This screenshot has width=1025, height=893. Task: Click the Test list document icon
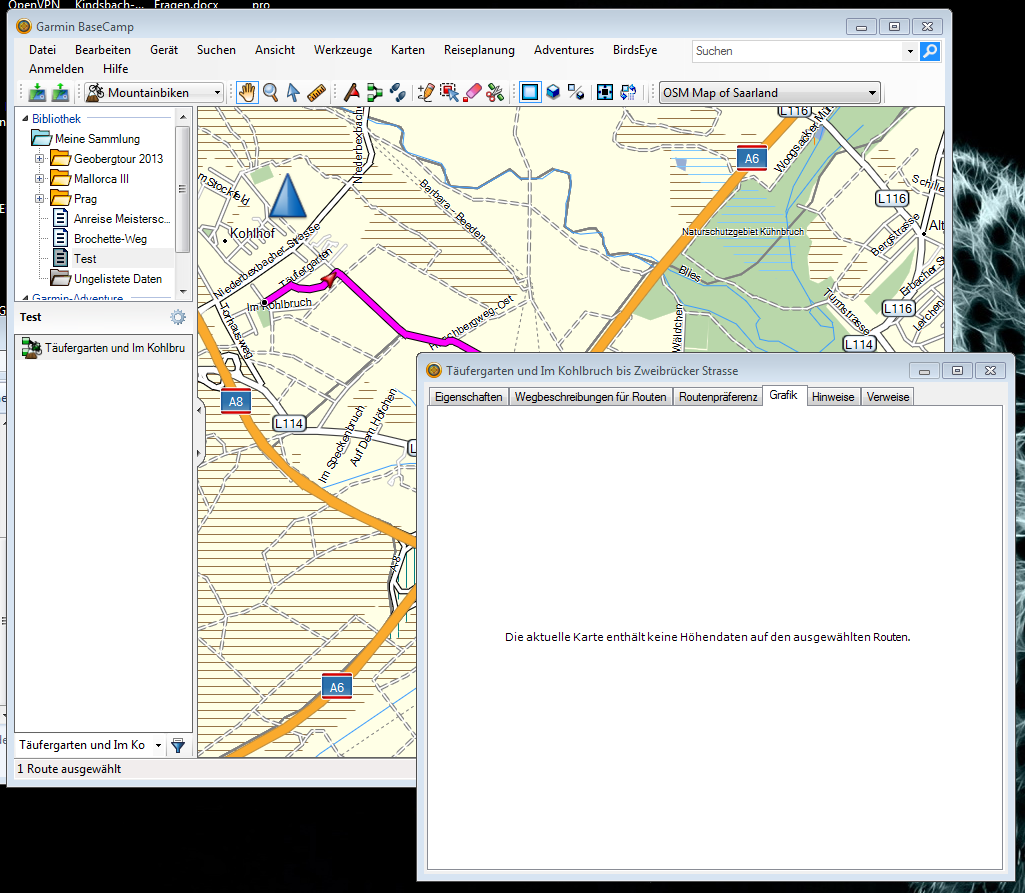coord(60,258)
